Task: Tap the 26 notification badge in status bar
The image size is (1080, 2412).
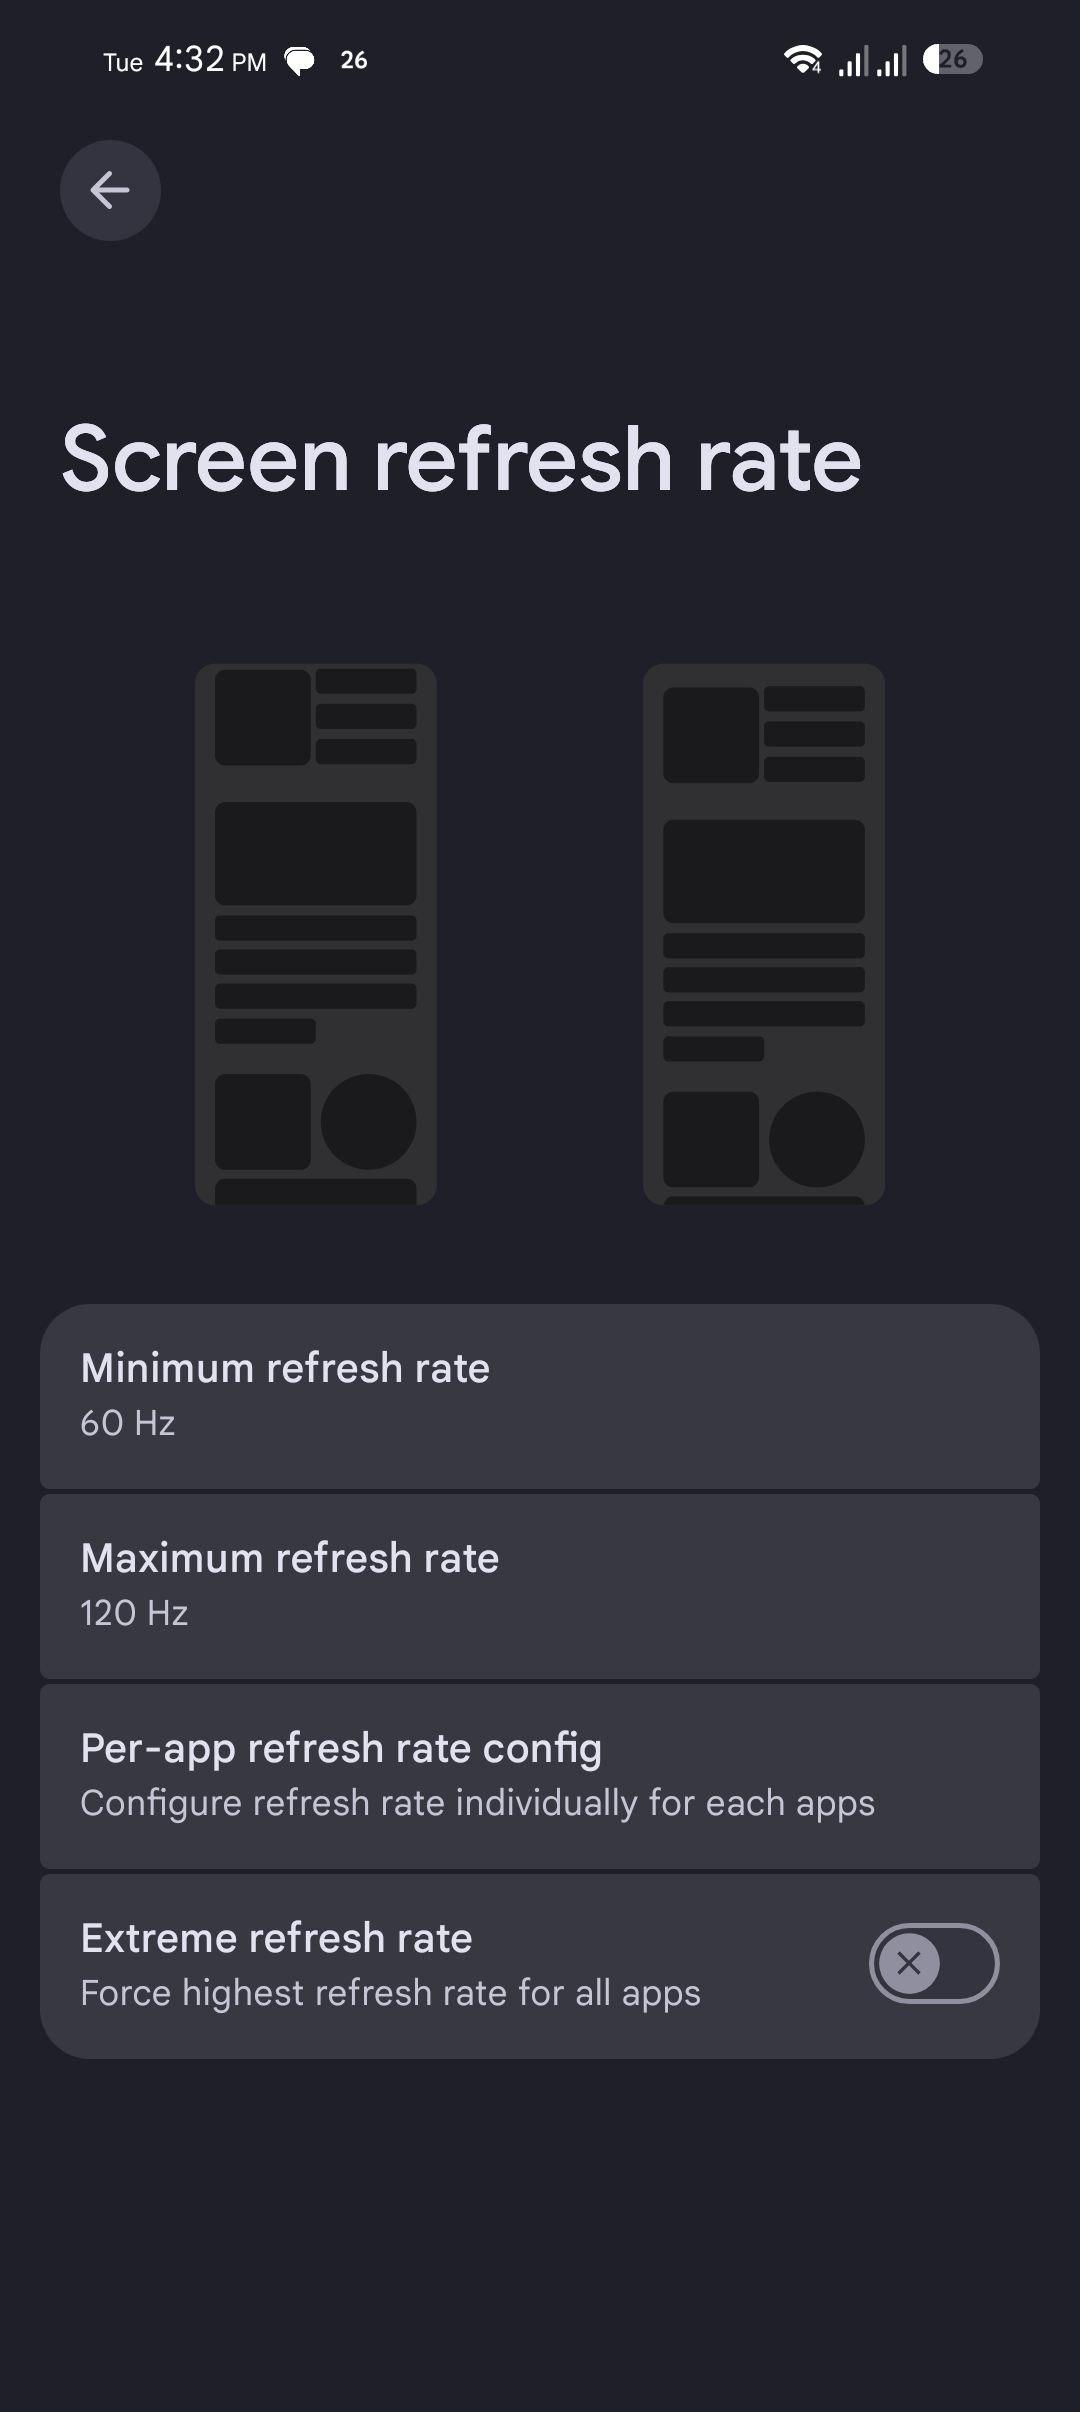Action: click(x=354, y=60)
